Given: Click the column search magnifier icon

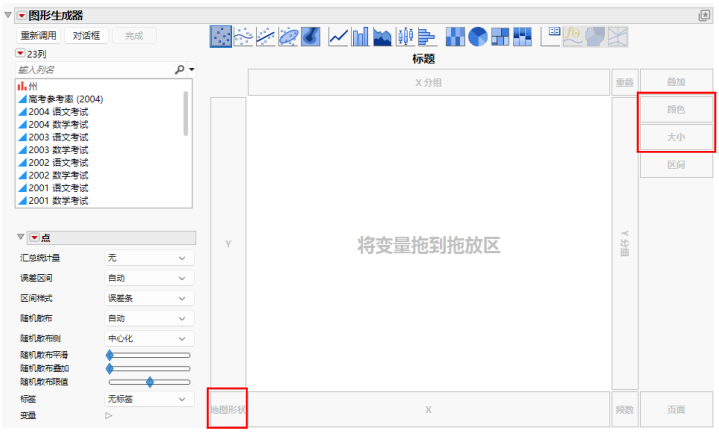Looking at the screenshot, I should pos(179,69).
